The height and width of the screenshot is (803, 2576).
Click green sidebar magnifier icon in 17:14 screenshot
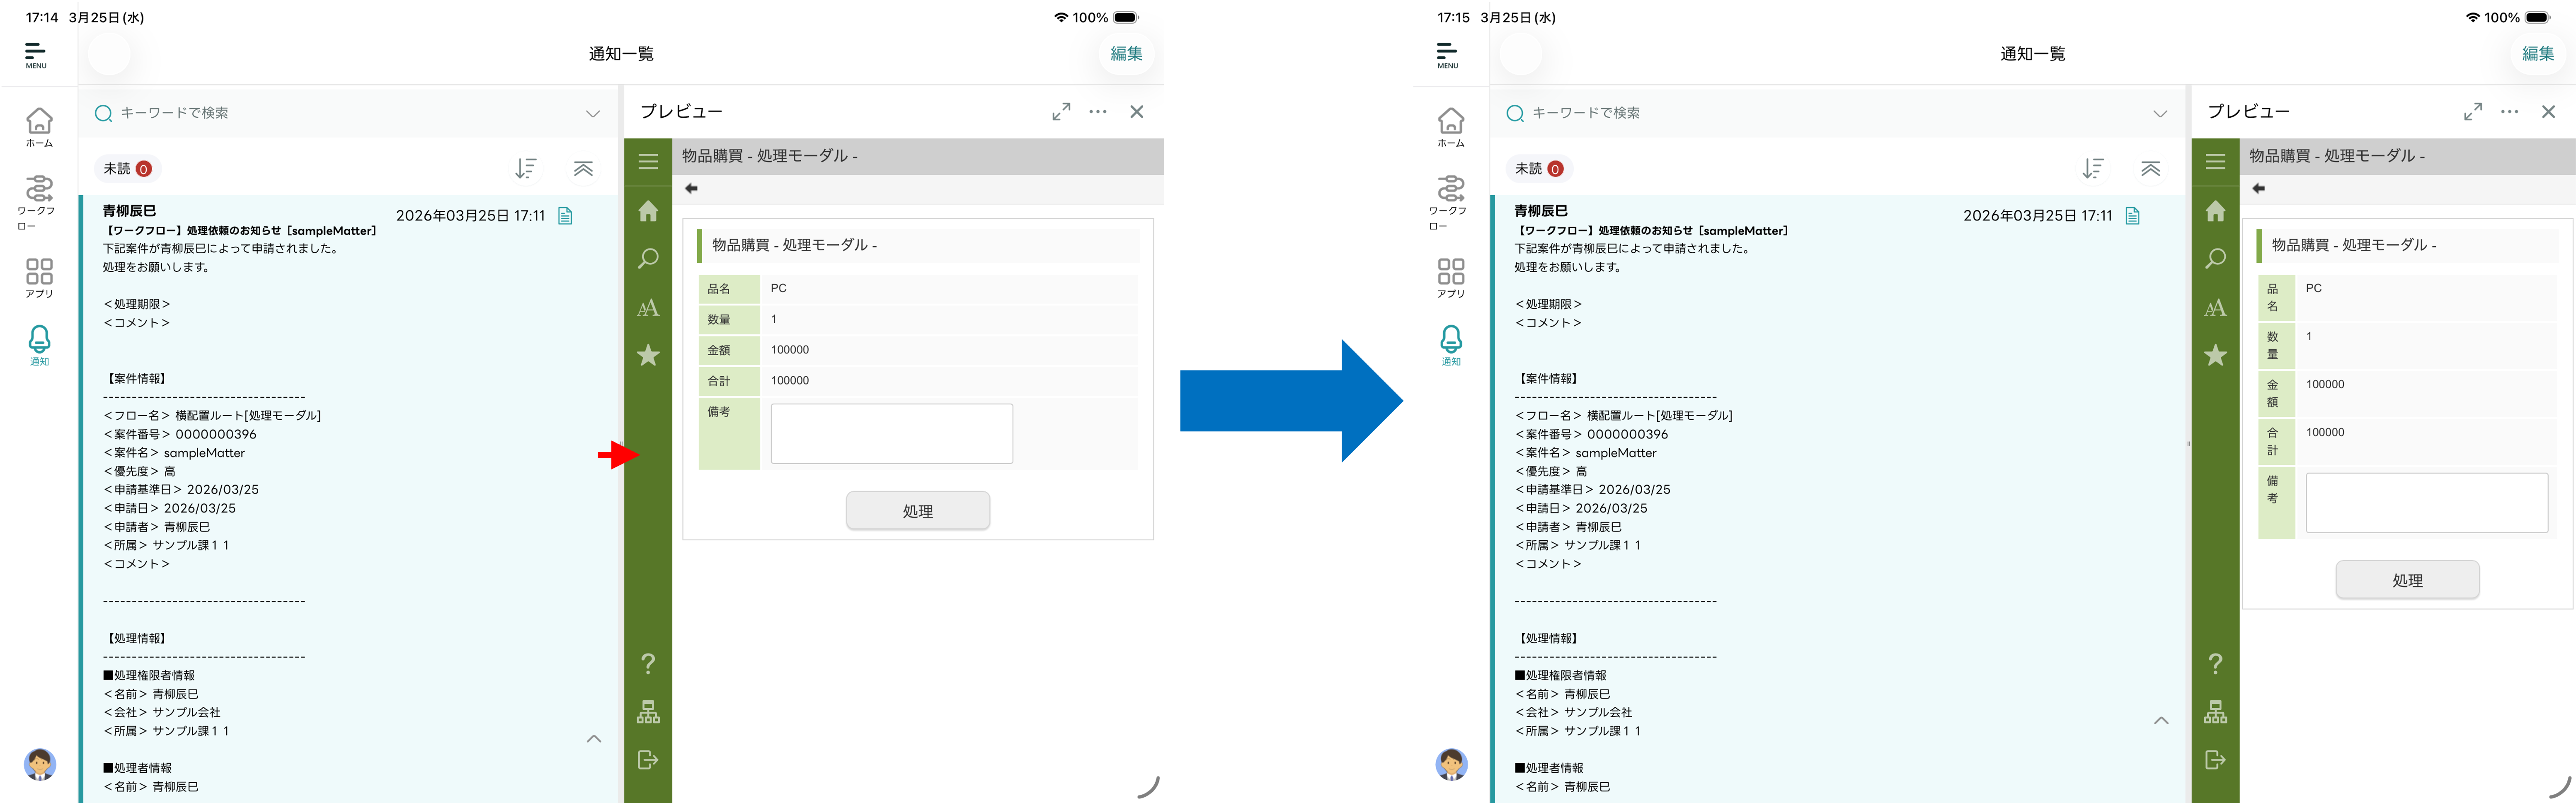[648, 259]
